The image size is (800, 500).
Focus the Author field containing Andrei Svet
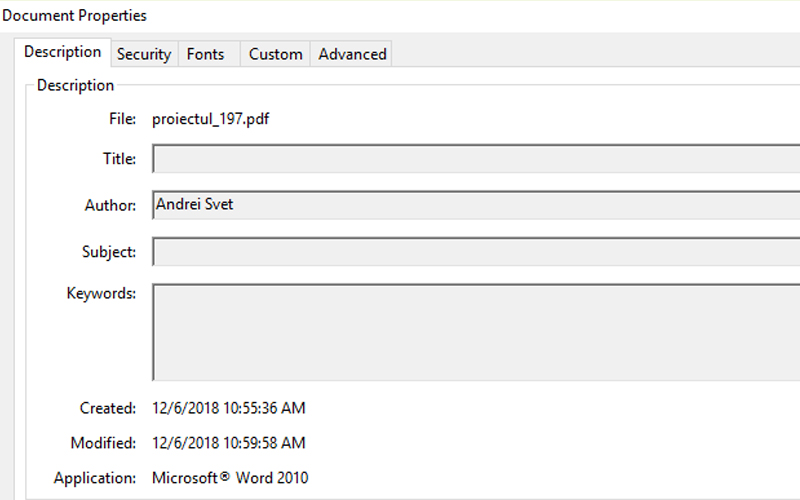[475, 205]
